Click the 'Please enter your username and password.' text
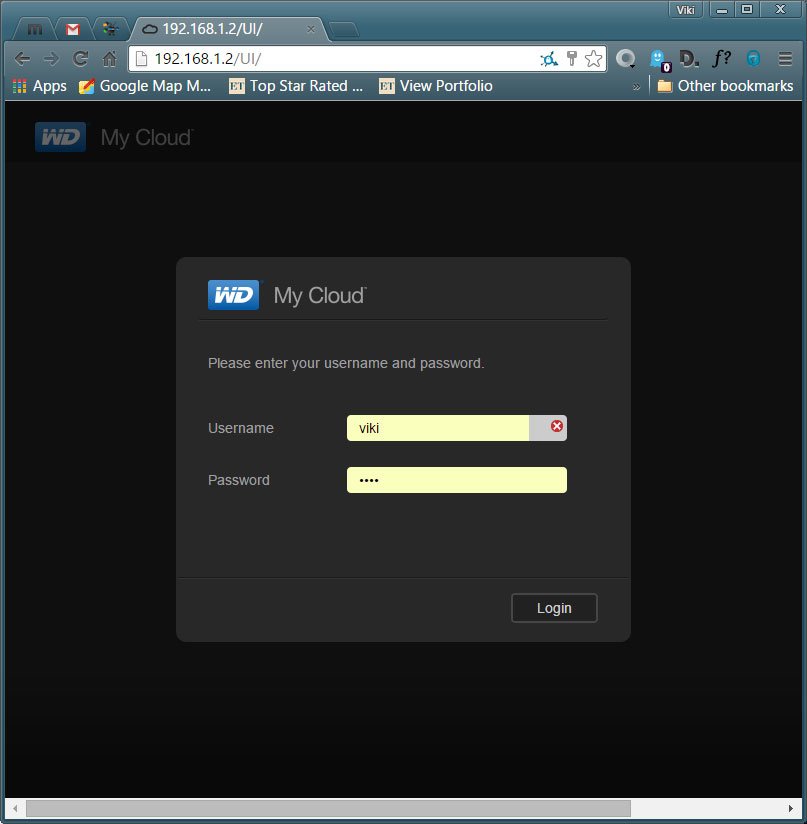Screen dimensions: 807x824 (346, 363)
